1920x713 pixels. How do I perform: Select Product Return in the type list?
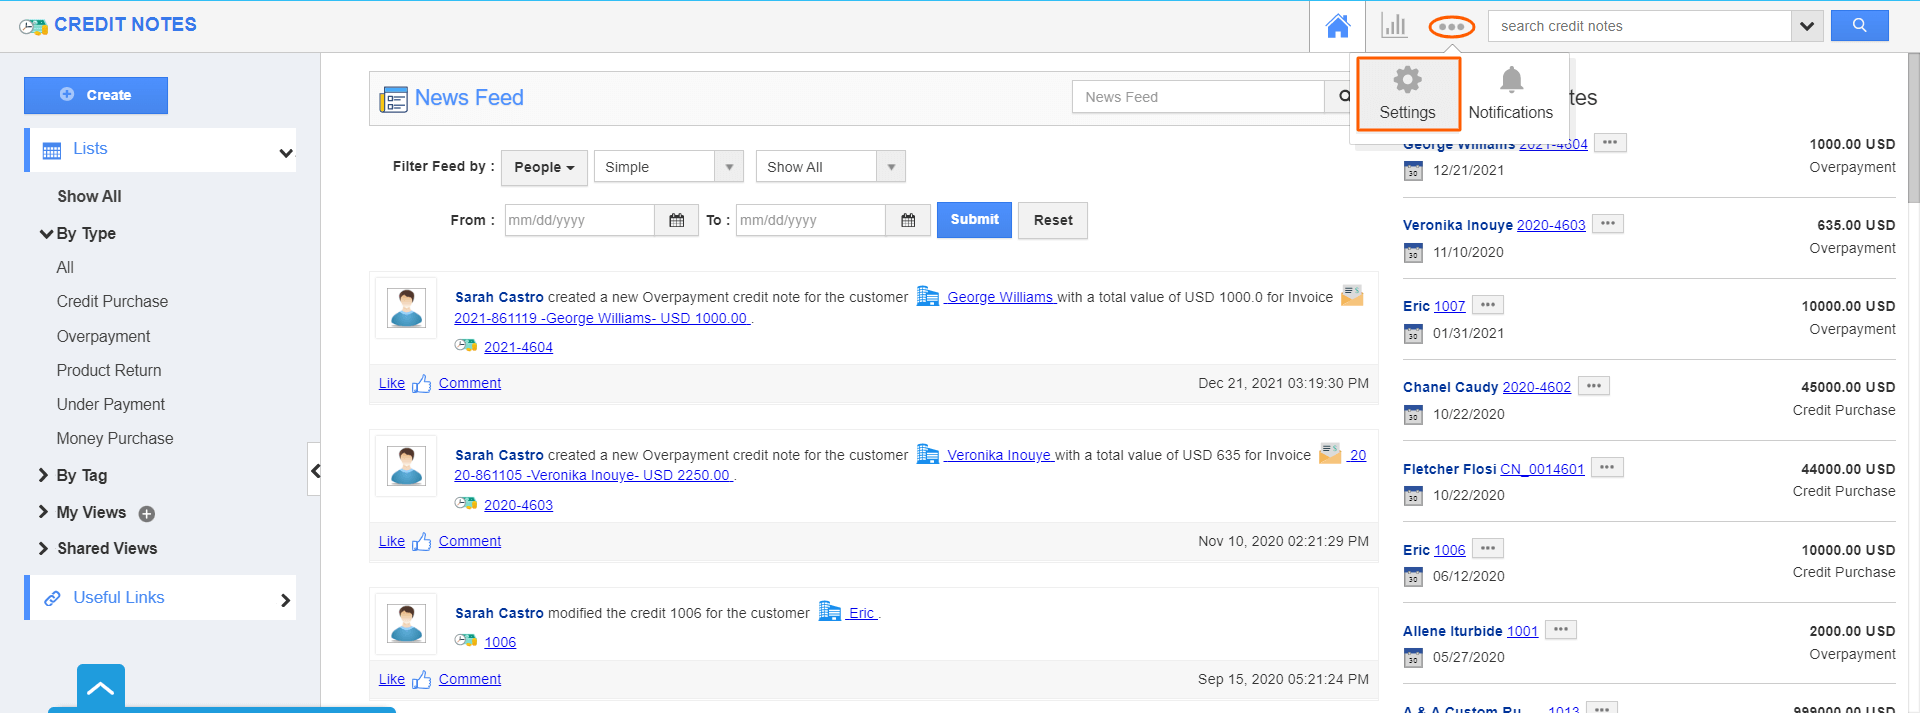(x=109, y=370)
